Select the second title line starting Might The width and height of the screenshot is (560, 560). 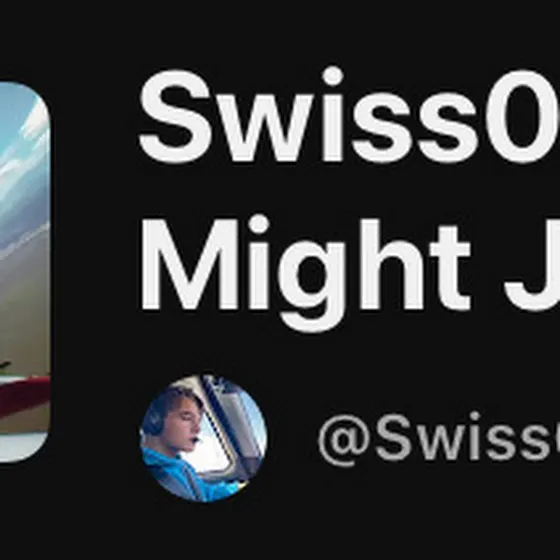(350, 273)
